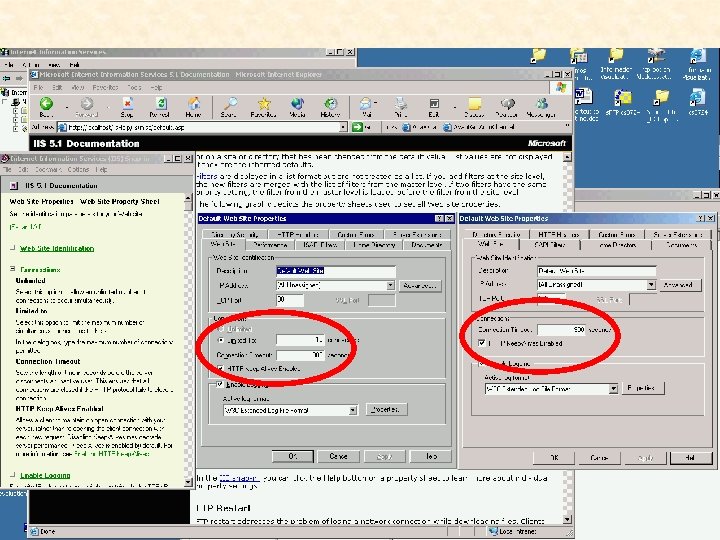Viewport: 720px width, 540px height.
Task: Click scroll-up arrow of IE content
Action: 568,157
